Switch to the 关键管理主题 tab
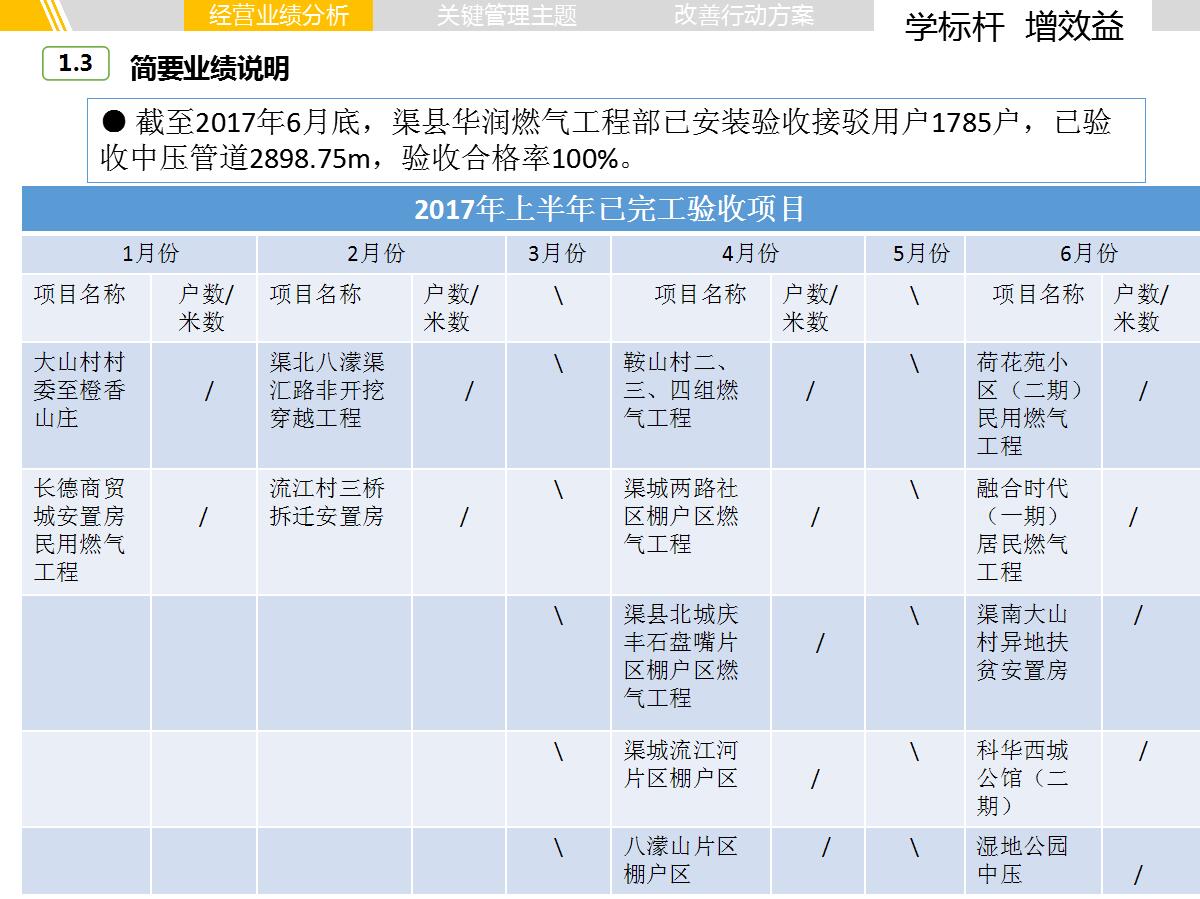1200x899 pixels. 506,15
